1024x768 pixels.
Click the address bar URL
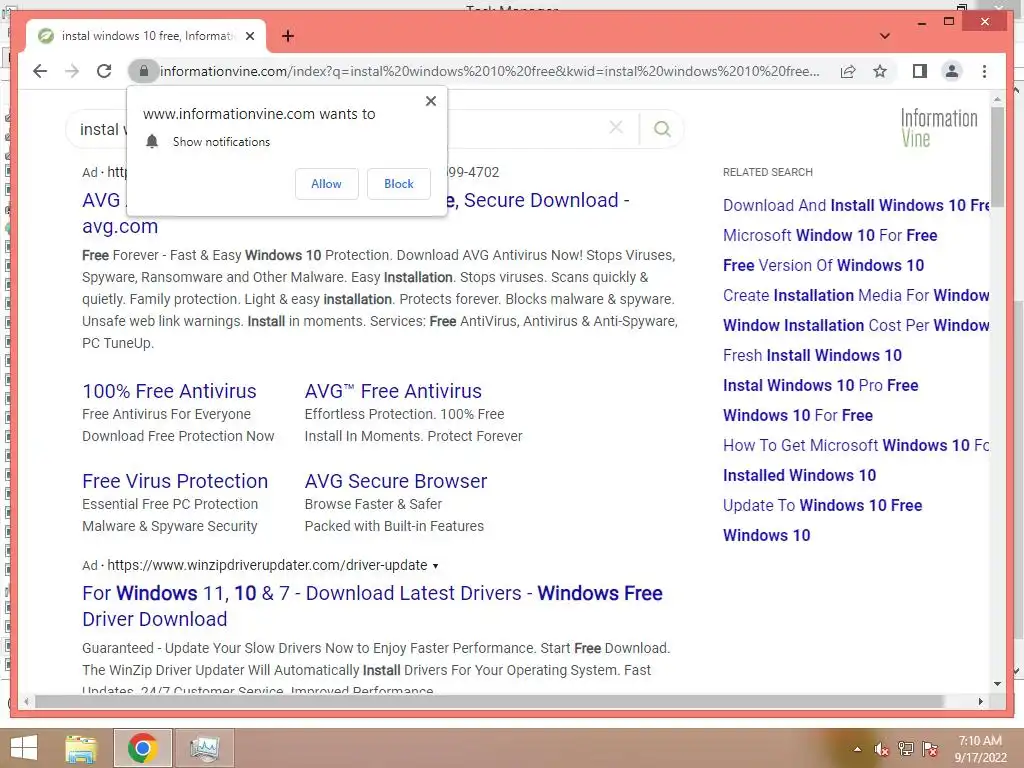coord(490,71)
